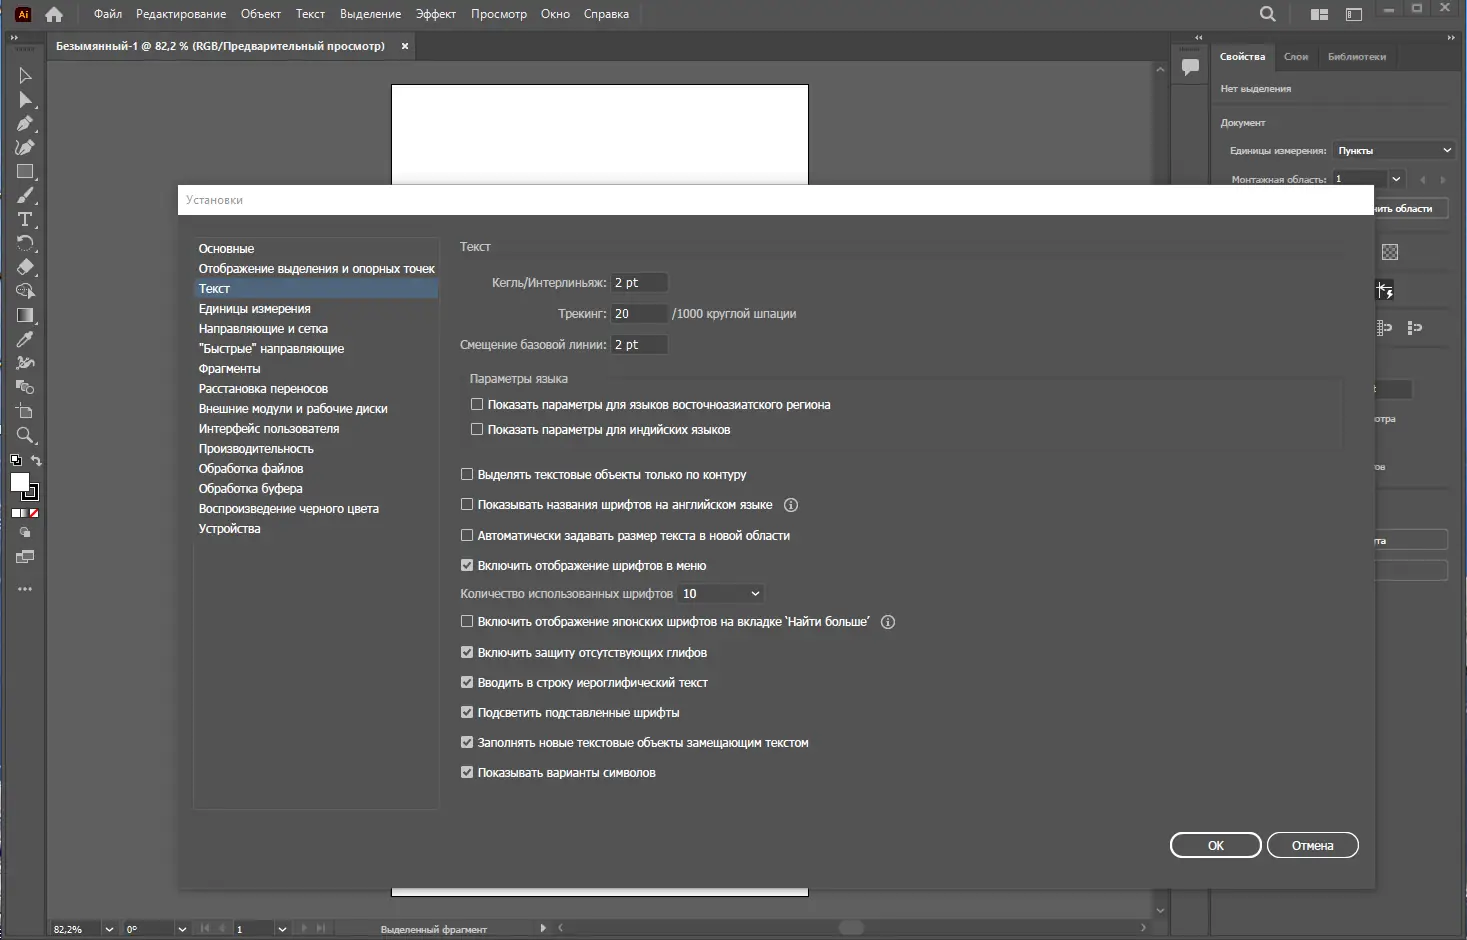Select the Eyedropper tool
The image size is (1467, 940).
[x=25, y=339]
